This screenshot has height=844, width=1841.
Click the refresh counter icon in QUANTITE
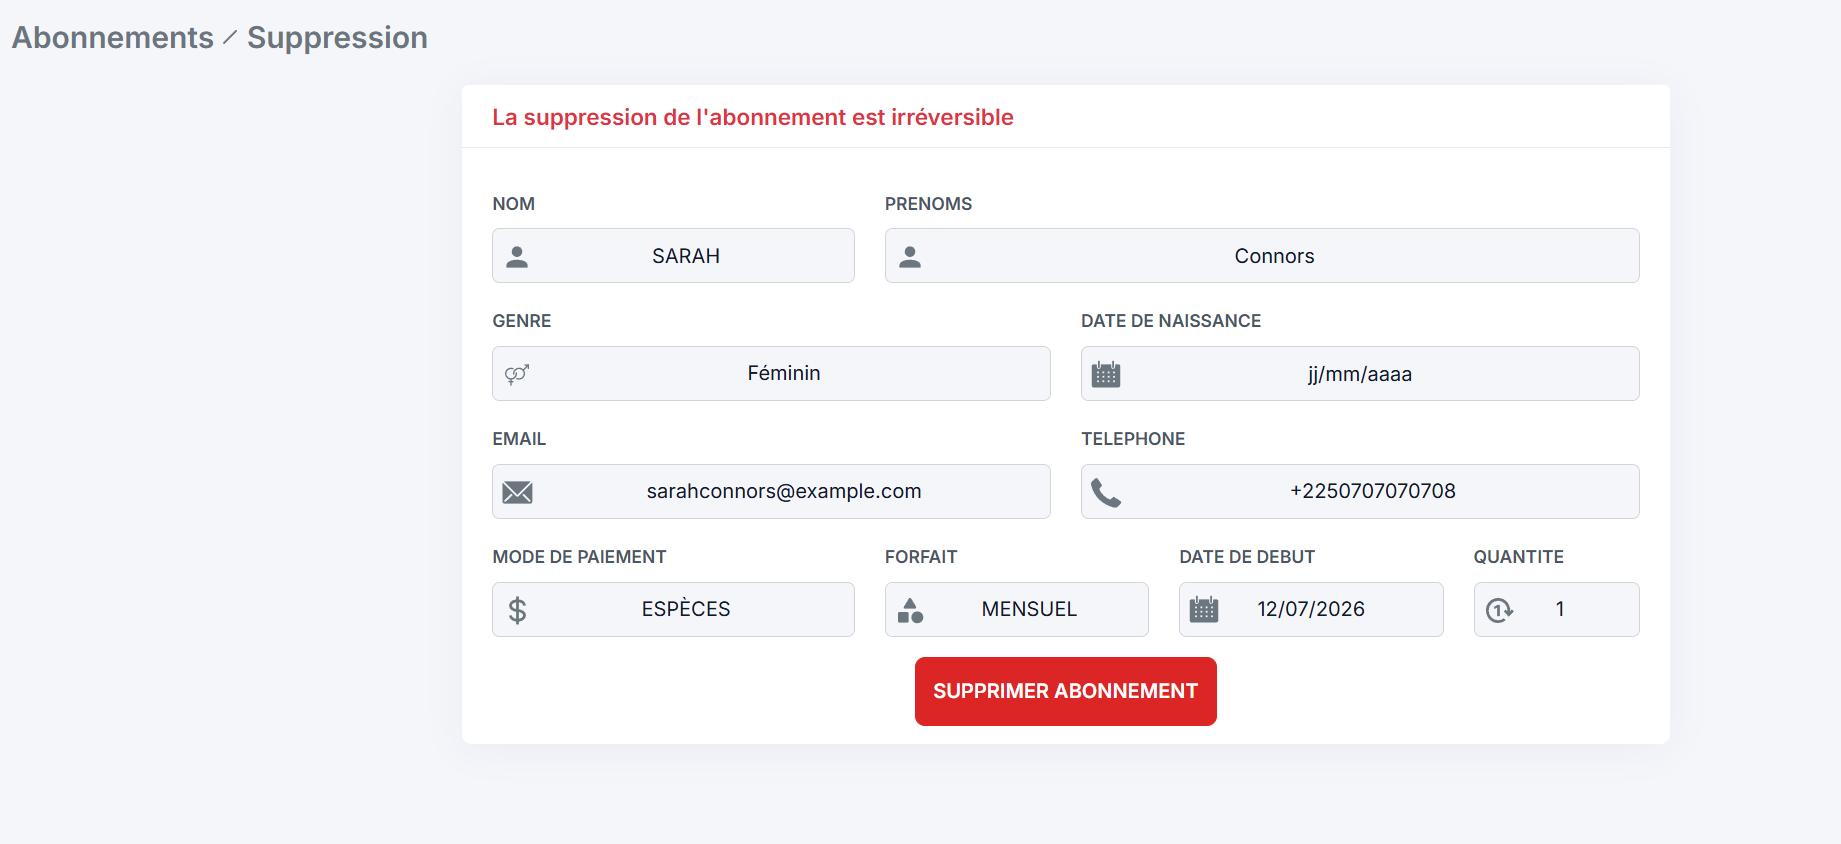coord(1499,610)
